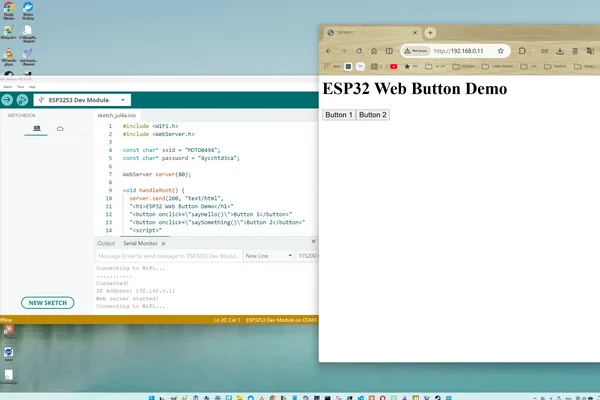Screen dimensions: 600x400
Task: Toggle the browser split view icon
Action: click(x=389, y=51)
